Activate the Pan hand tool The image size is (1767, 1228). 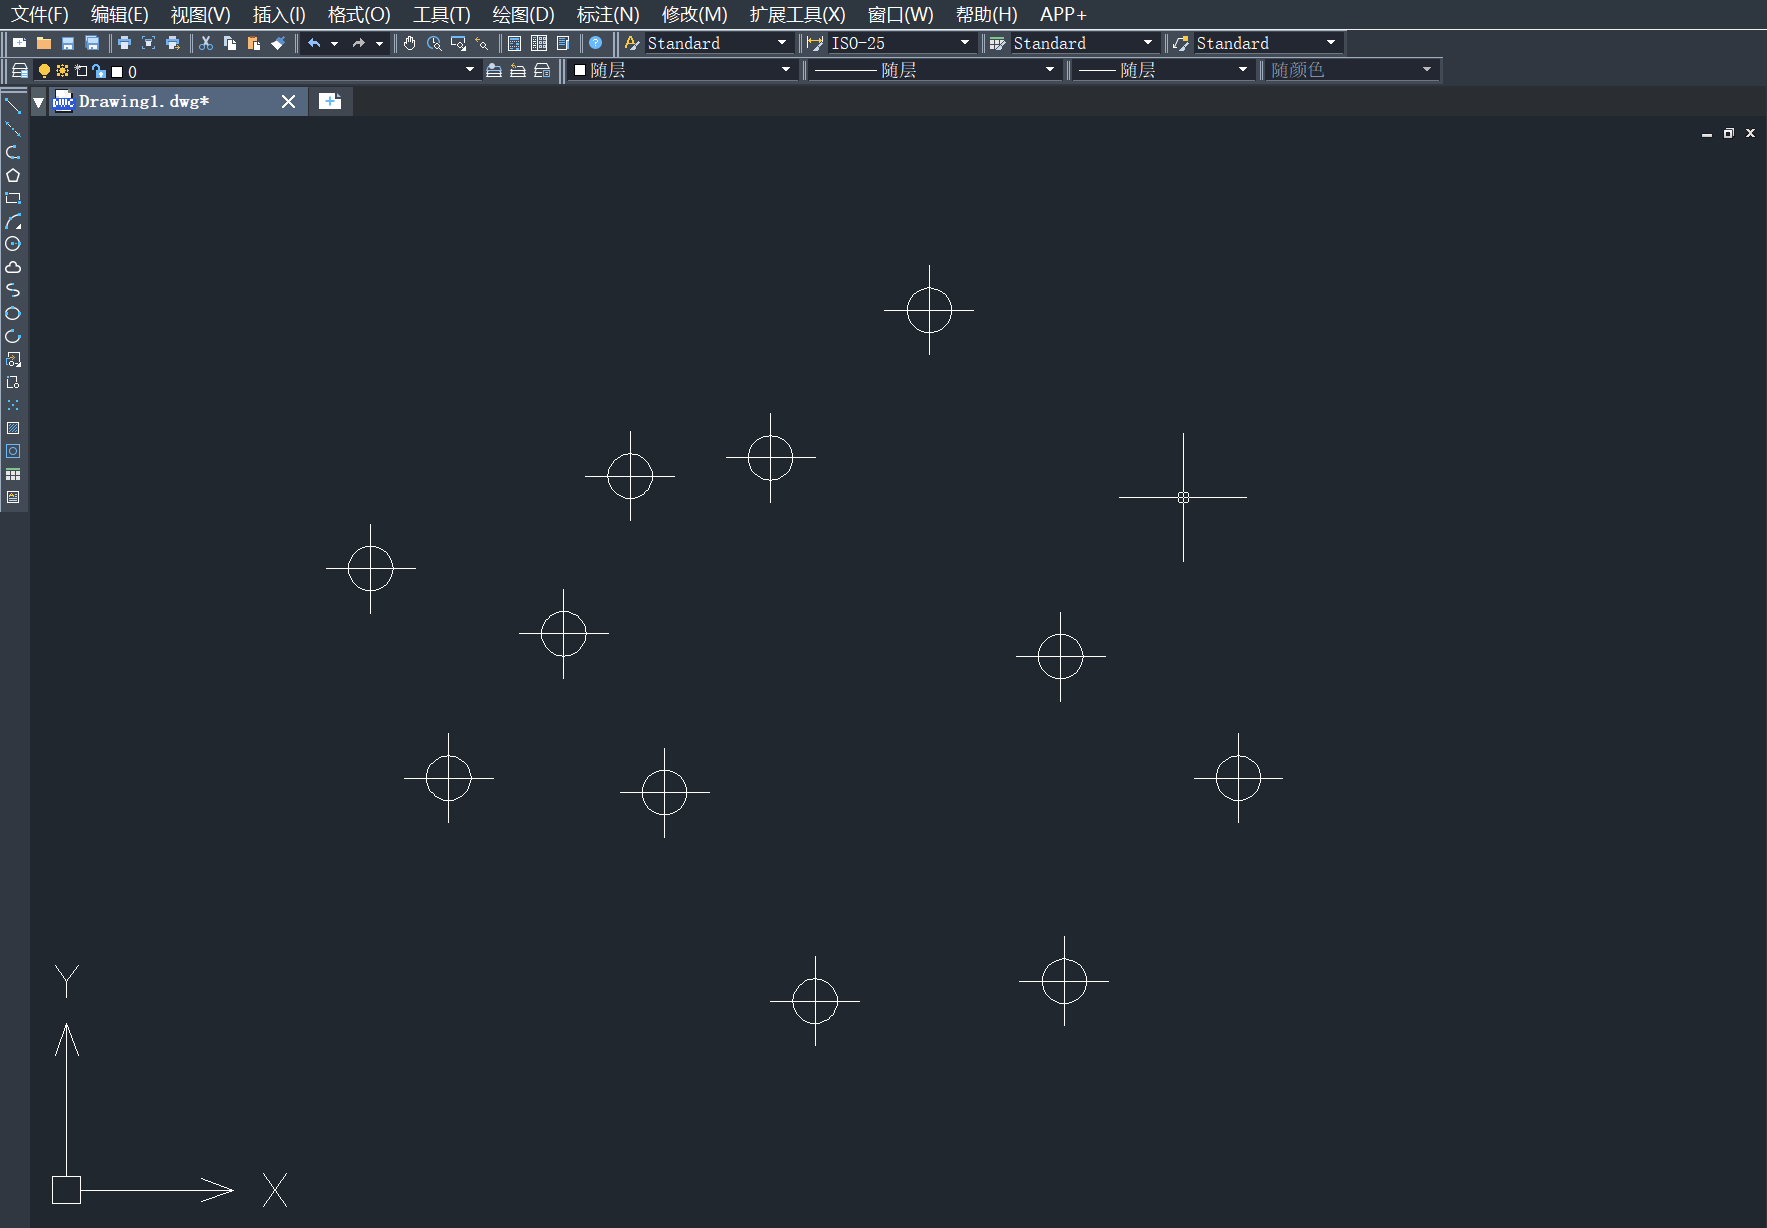point(410,43)
